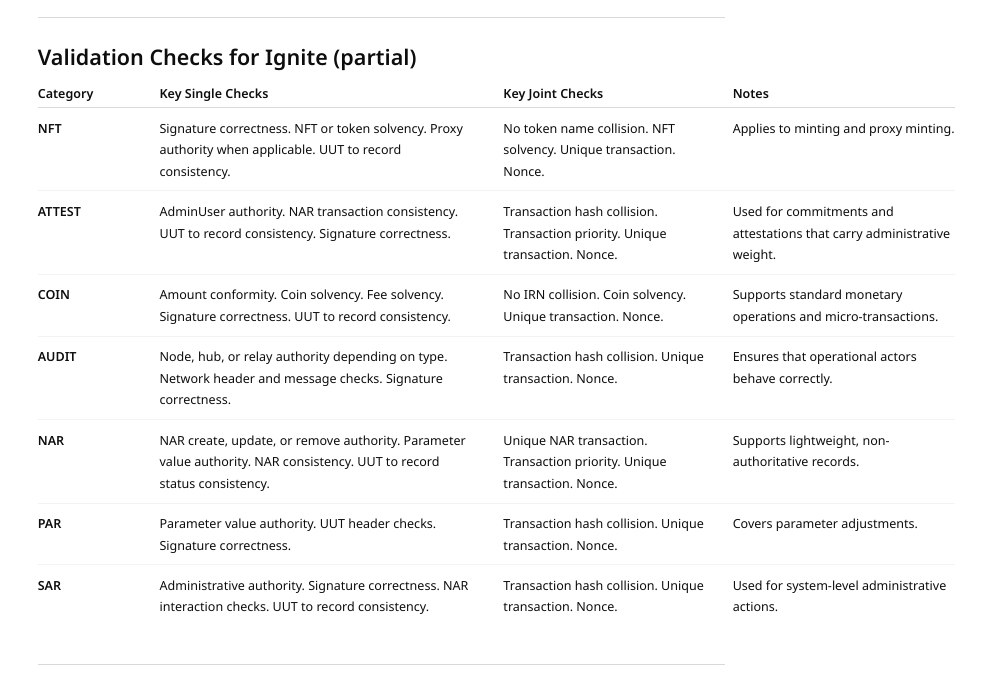
Task: Select the ATTEST category row label
Action: coord(59,212)
